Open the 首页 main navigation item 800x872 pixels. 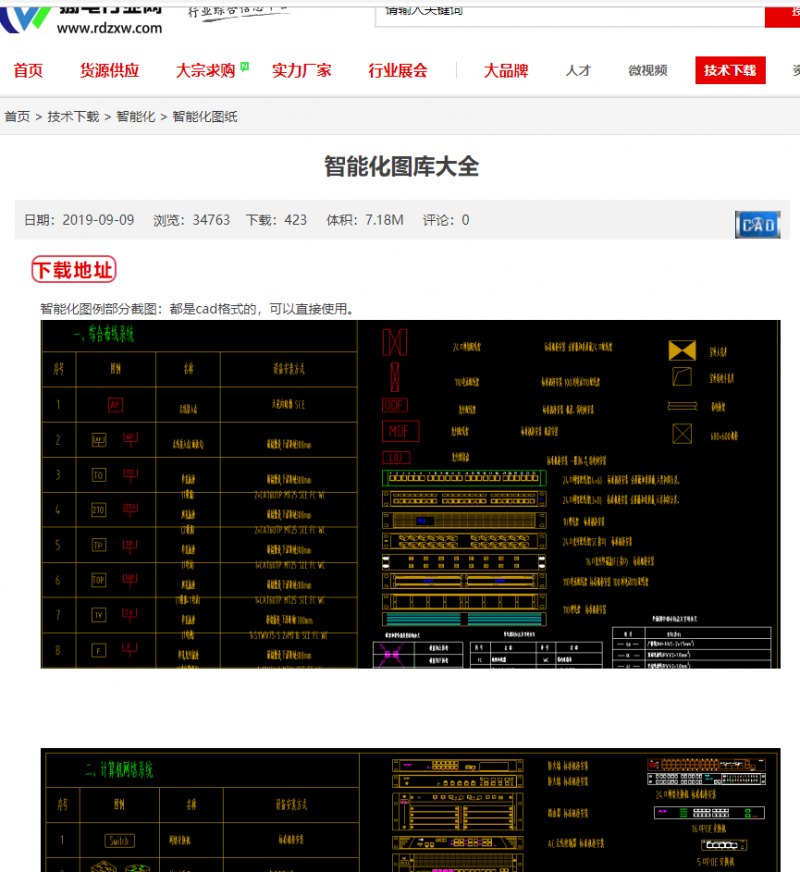(x=28, y=71)
